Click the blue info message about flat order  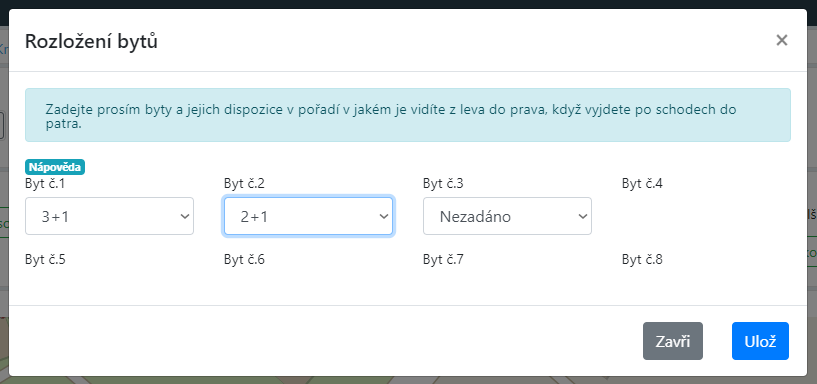click(408, 115)
